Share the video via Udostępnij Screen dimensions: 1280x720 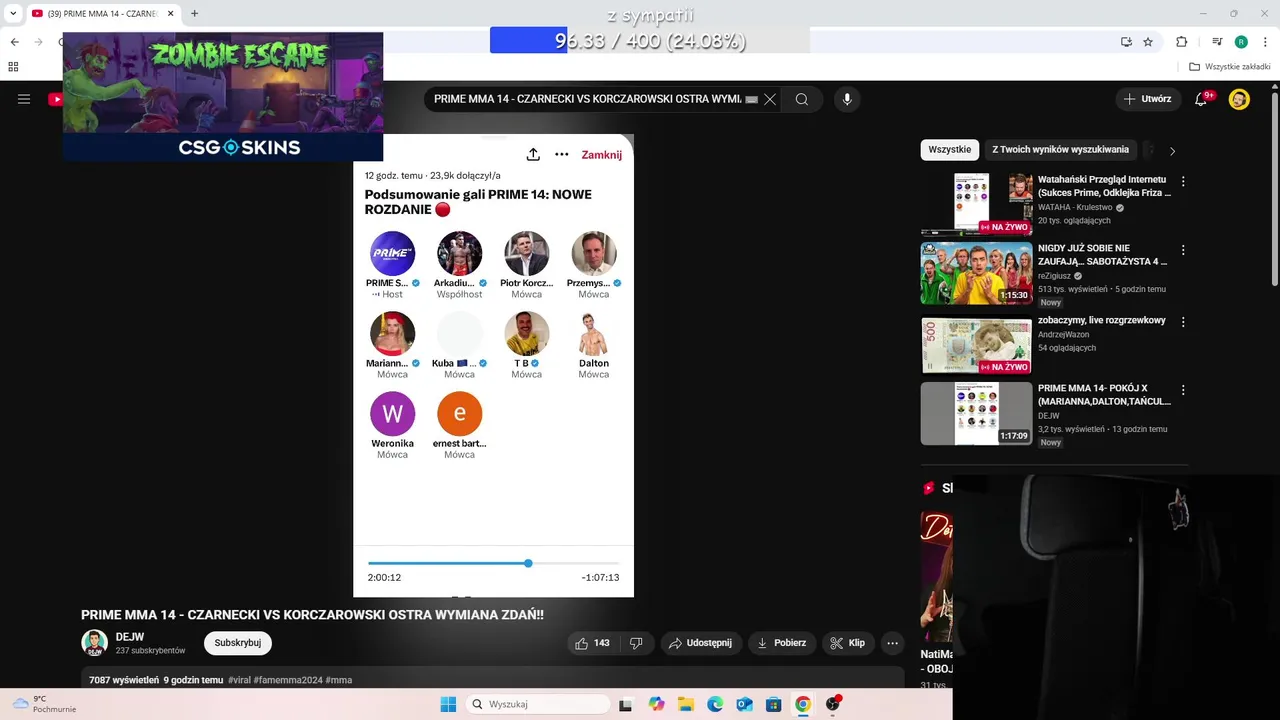click(x=700, y=643)
